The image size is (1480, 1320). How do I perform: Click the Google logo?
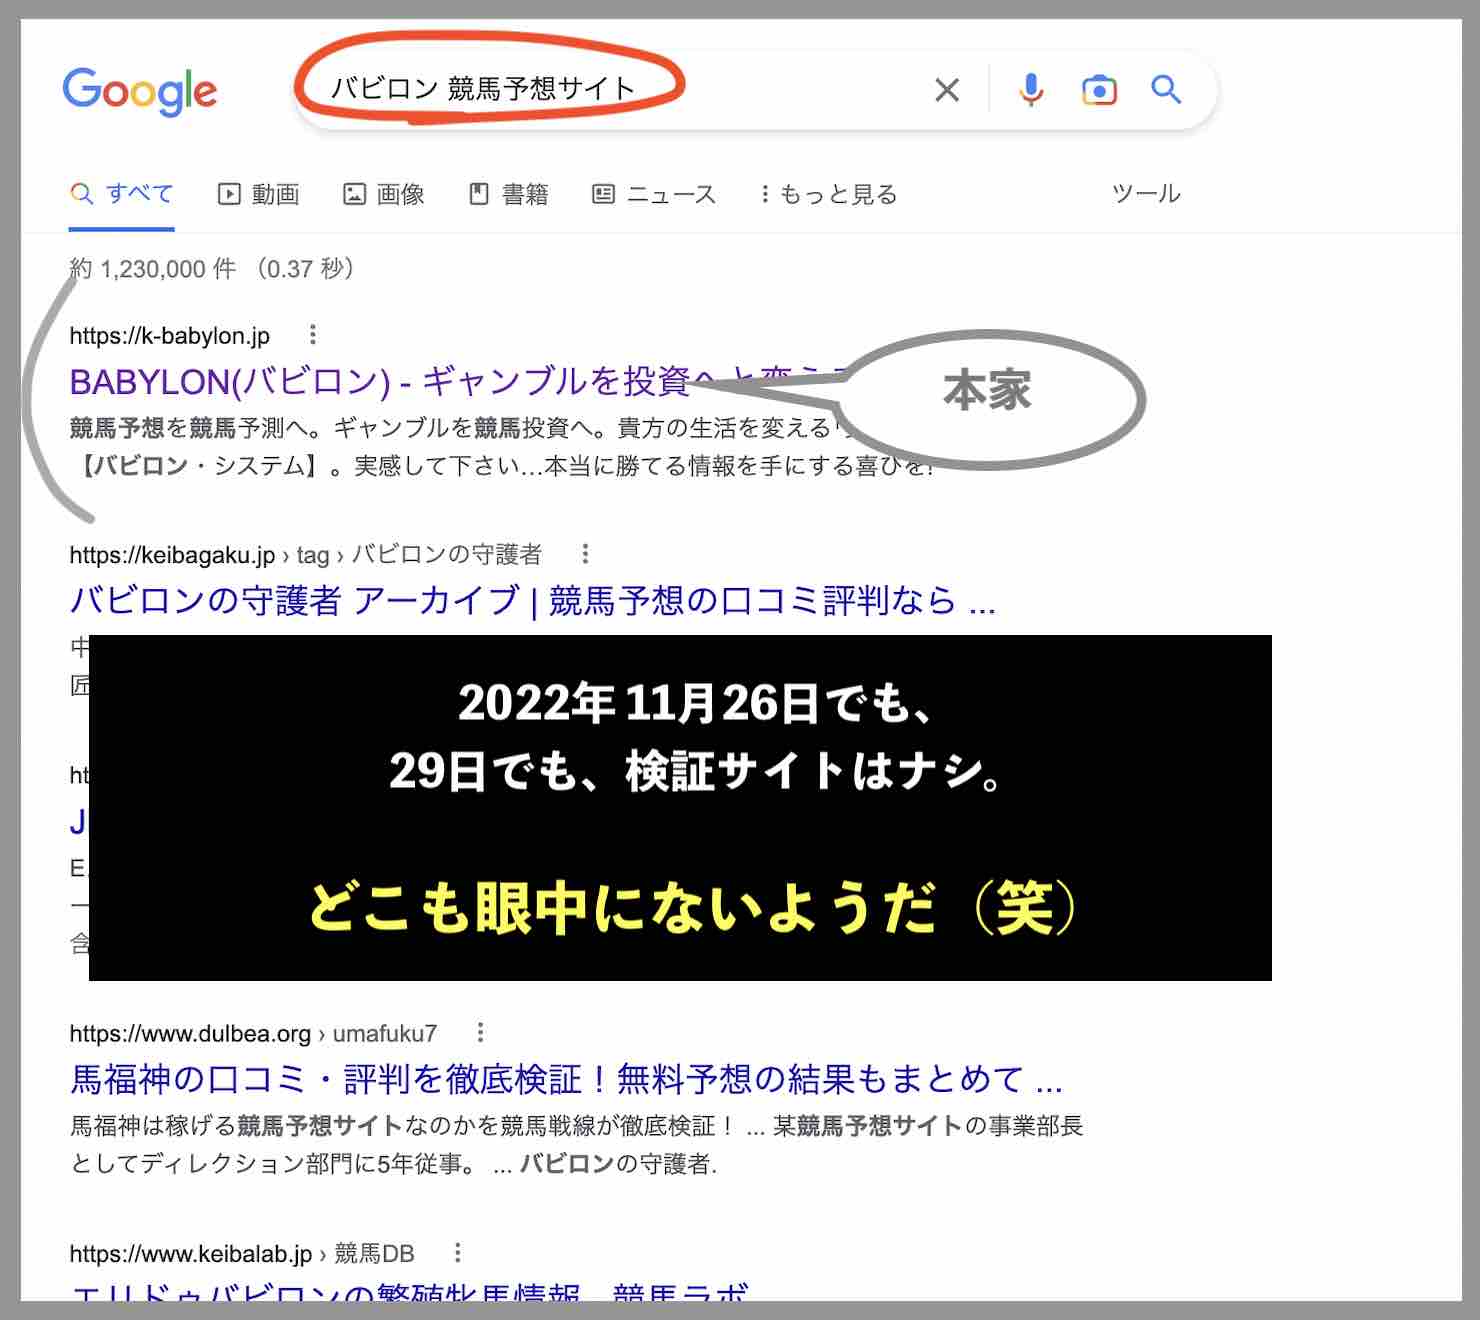coord(139,91)
